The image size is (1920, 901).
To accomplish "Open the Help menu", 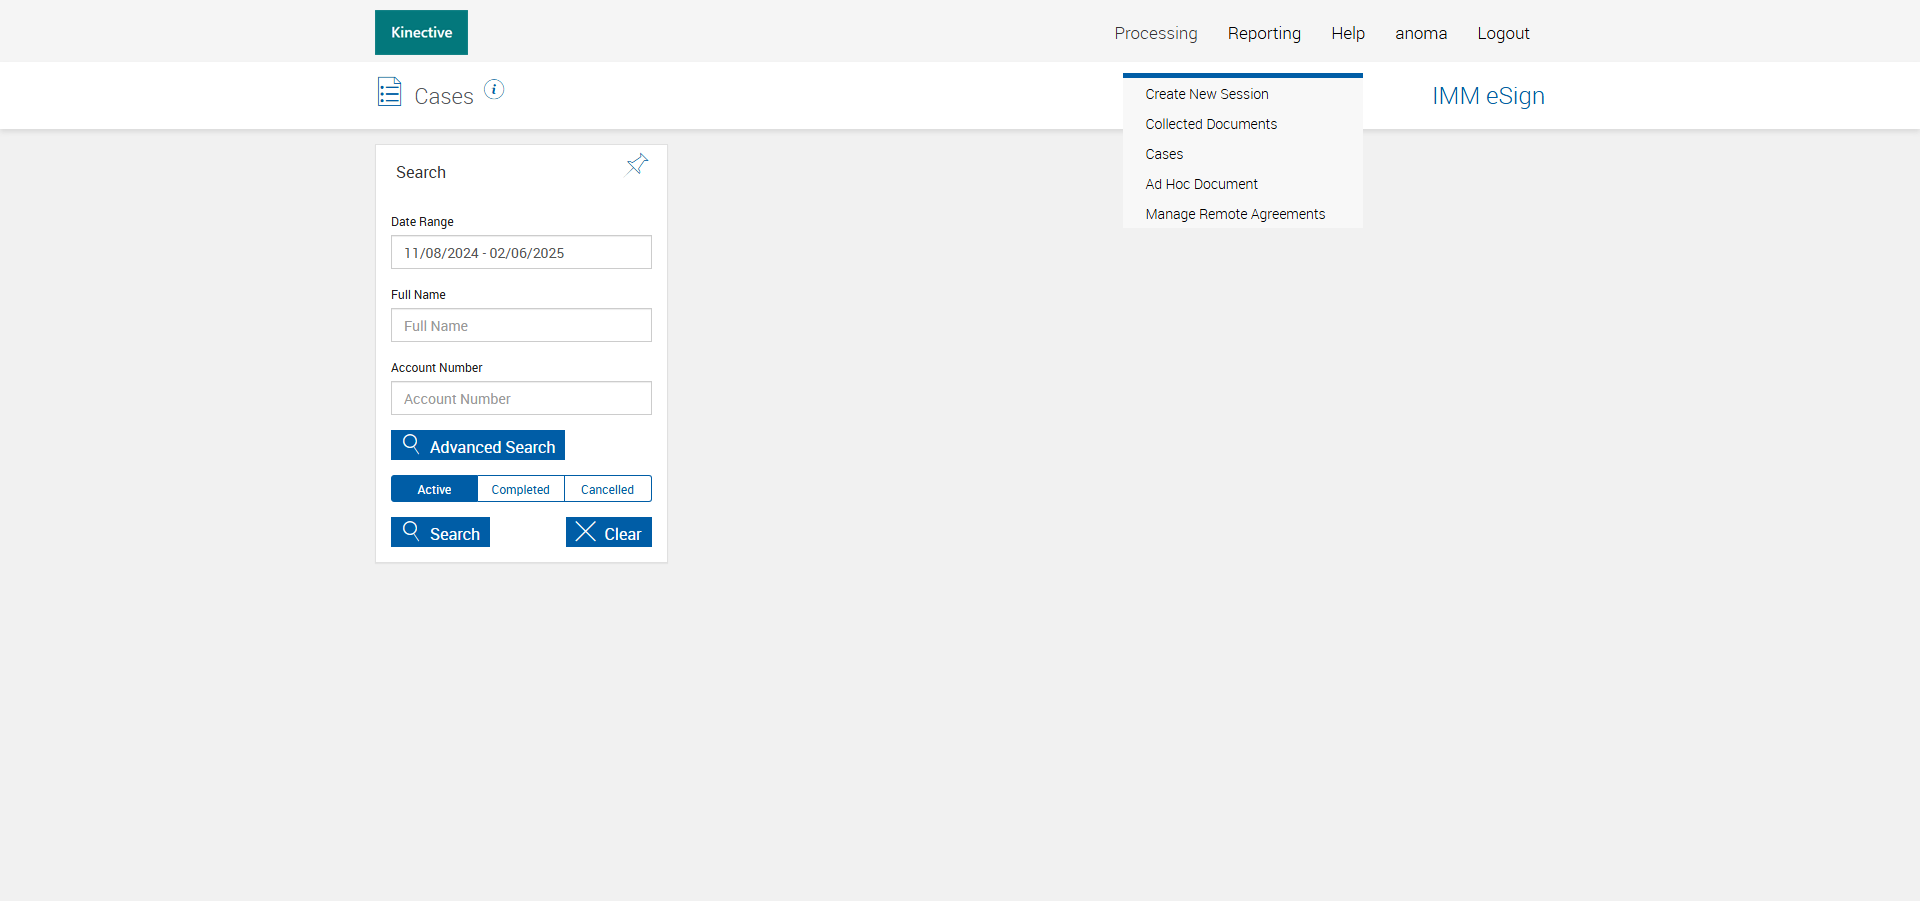I will (x=1348, y=33).
